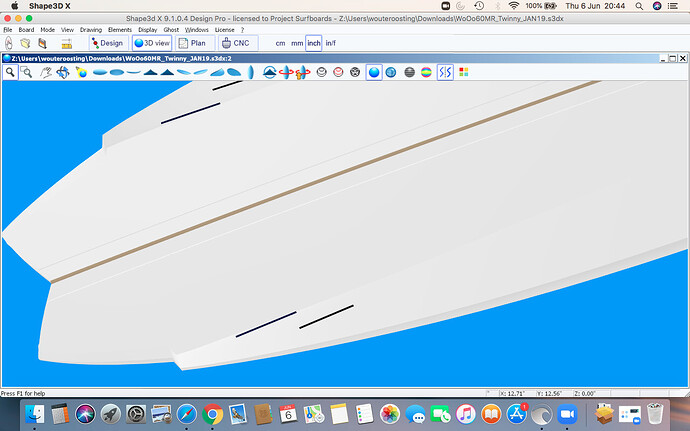Open Google Chrome from the dock

click(212, 413)
